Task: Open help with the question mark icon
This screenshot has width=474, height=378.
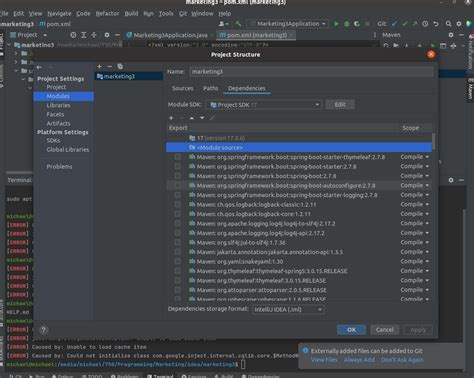Action: click(43, 330)
